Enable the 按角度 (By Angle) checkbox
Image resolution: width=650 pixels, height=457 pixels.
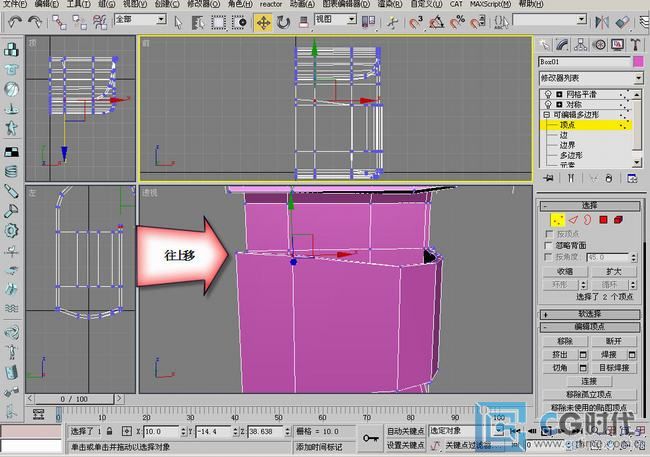pyautogui.click(x=548, y=257)
